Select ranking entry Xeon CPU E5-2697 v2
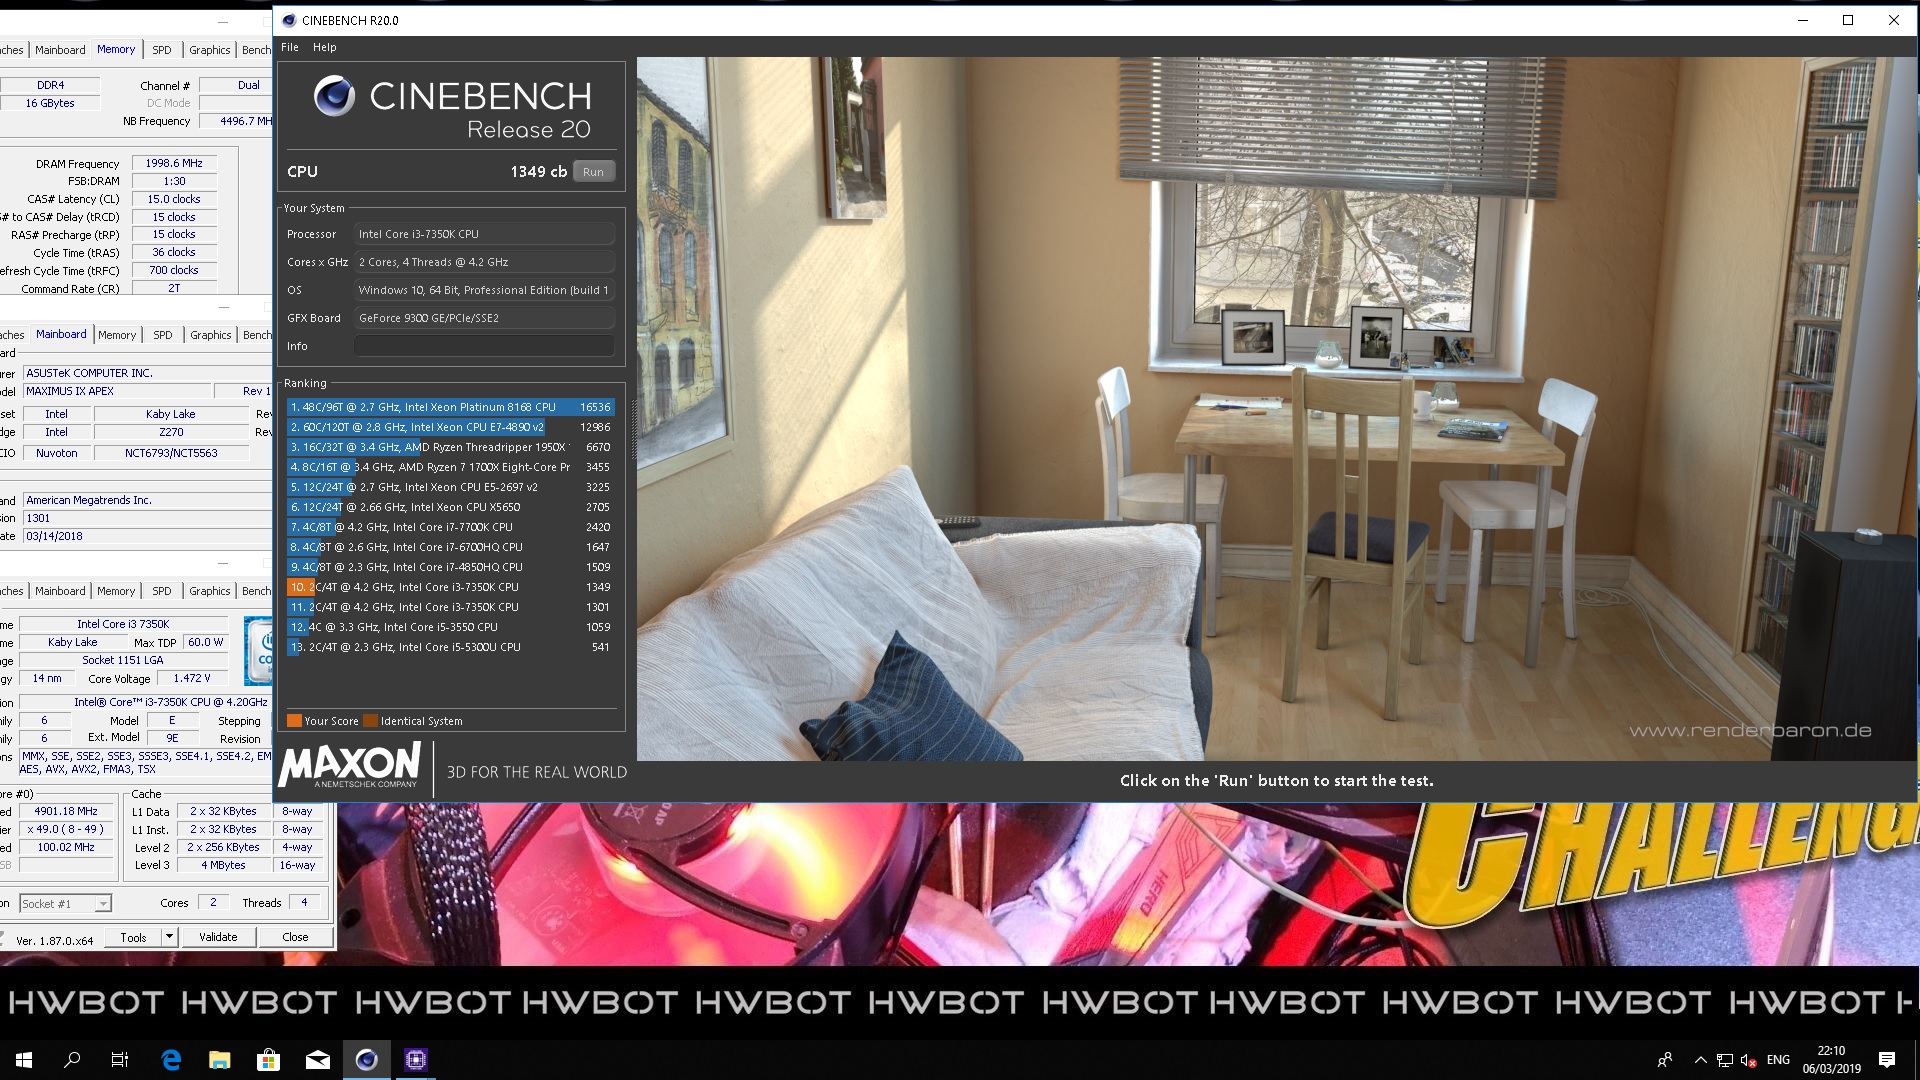Image resolution: width=1920 pixels, height=1080 pixels. pyautogui.click(x=450, y=487)
